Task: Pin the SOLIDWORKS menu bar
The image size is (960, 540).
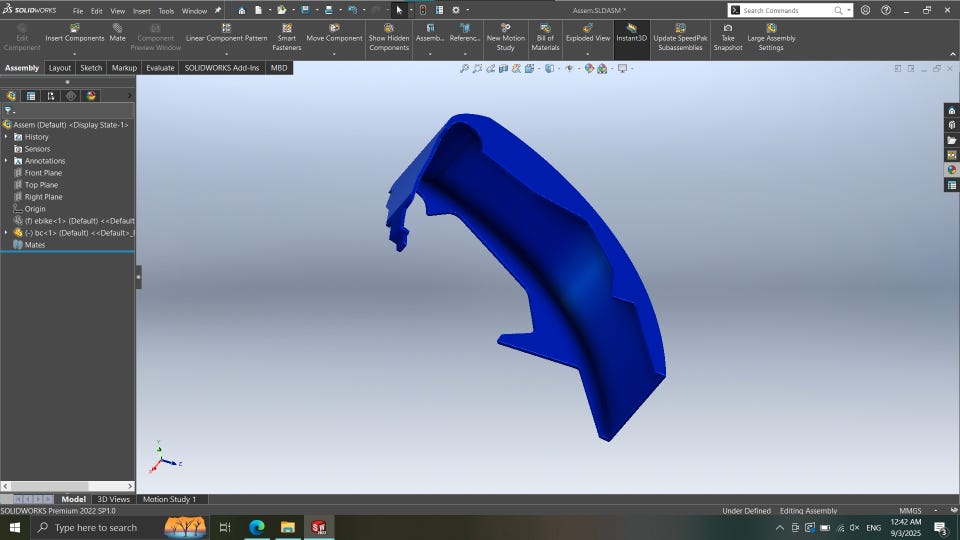Action: pos(218,11)
